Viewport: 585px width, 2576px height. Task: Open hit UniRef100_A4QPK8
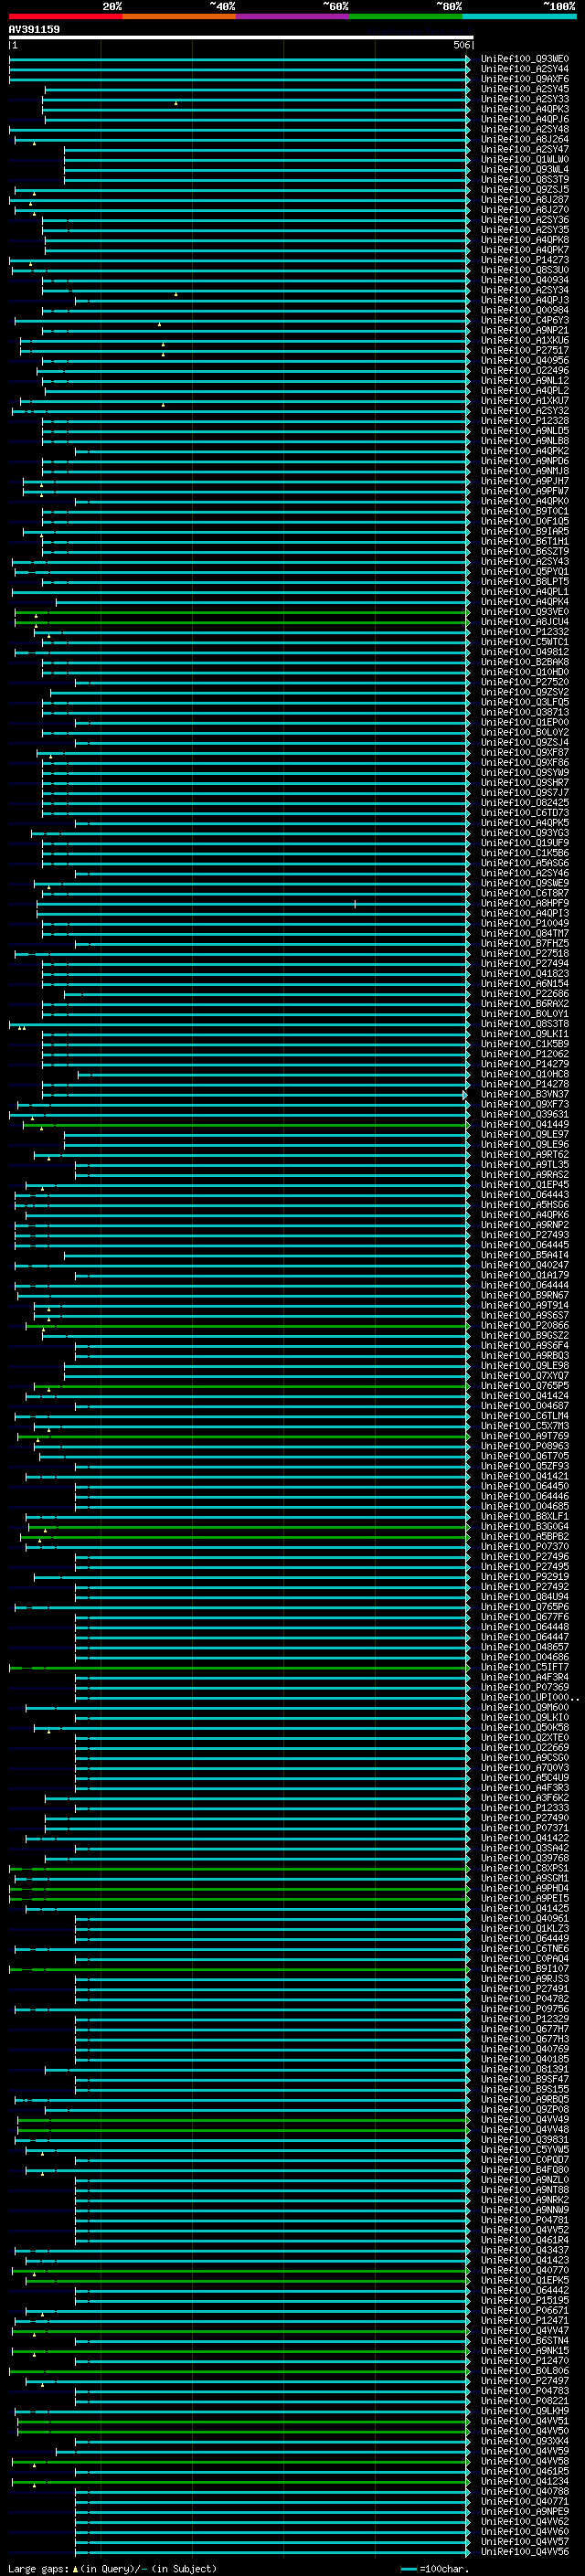point(525,240)
